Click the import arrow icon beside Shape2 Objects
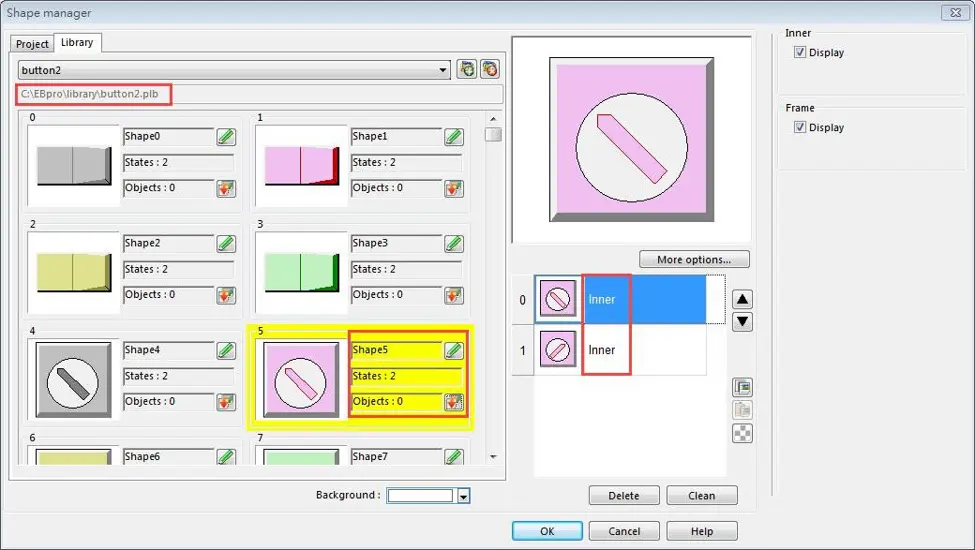Viewport: 975px width, 550px height. pyautogui.click(x=226, y=295)
